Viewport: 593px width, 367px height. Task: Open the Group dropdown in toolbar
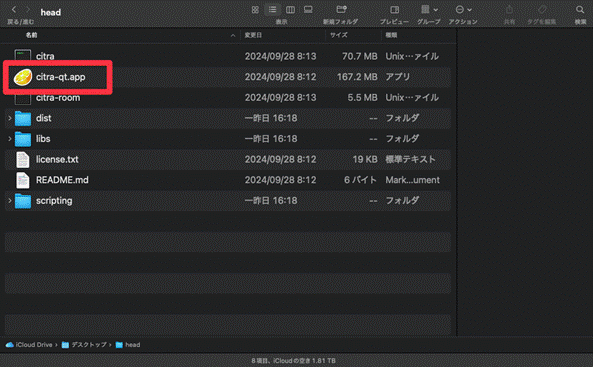coord(429,9)
